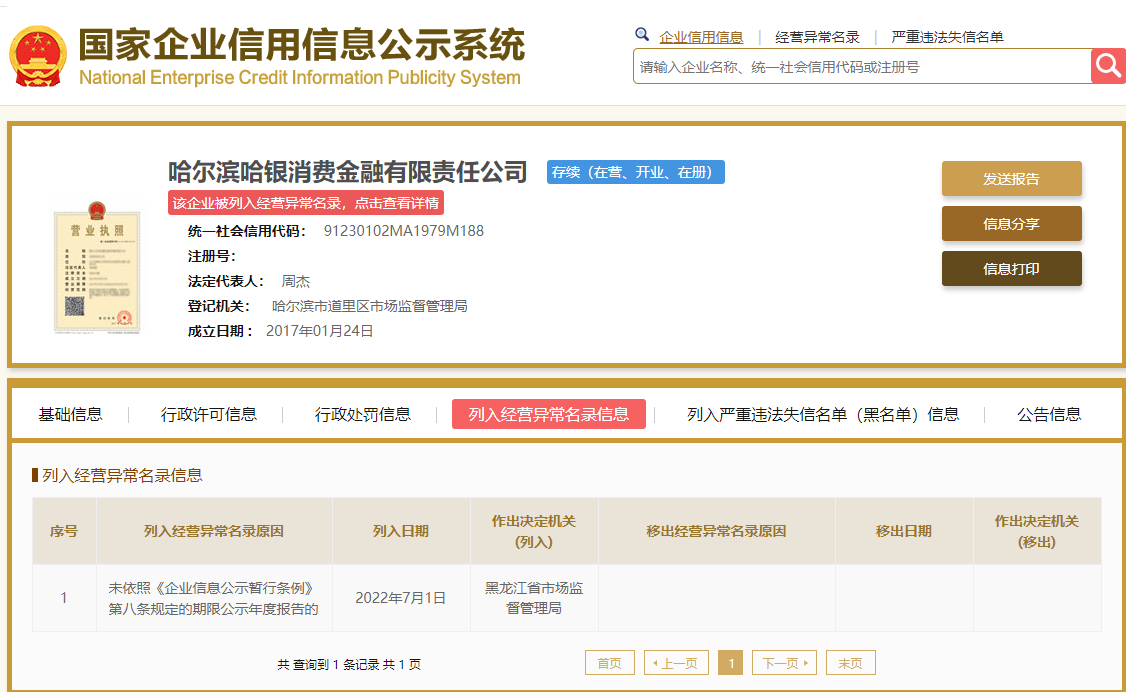Image resolution: width=1126 pixels, height=692 pixels.
Task: Click the 列入经营异常名录原因 column header
Action: coord(214,531)
